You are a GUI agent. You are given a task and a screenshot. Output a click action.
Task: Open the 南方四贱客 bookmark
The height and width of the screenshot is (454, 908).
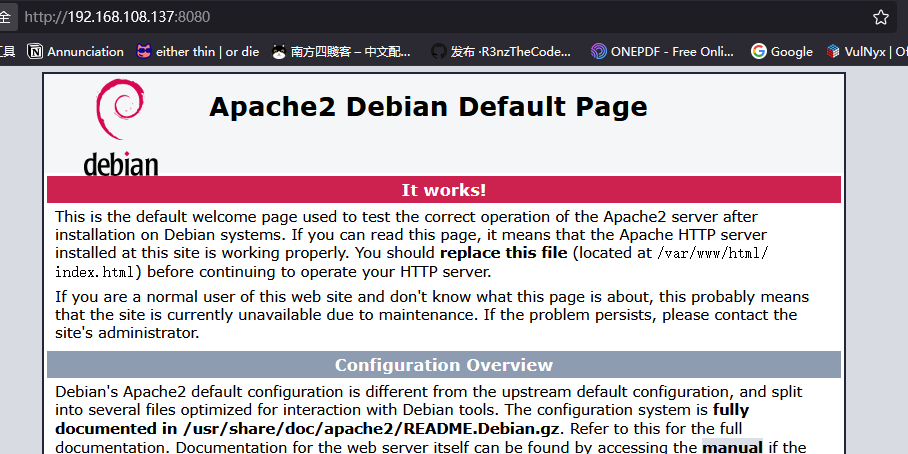(342, 52)
